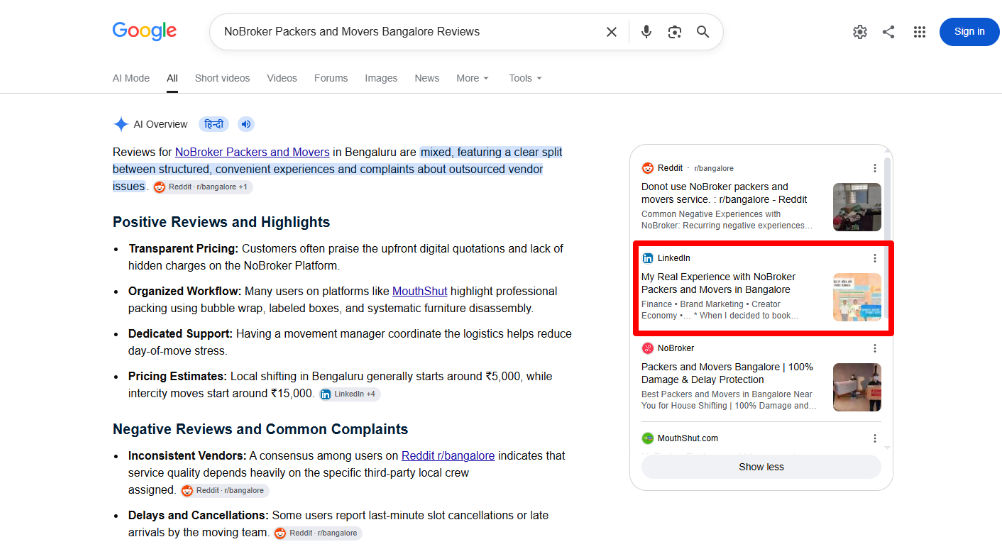This screenshot has width=1002, height=550.
Task: Click the AI Overview sparkle icon
Action: click(x=121, y=124)
